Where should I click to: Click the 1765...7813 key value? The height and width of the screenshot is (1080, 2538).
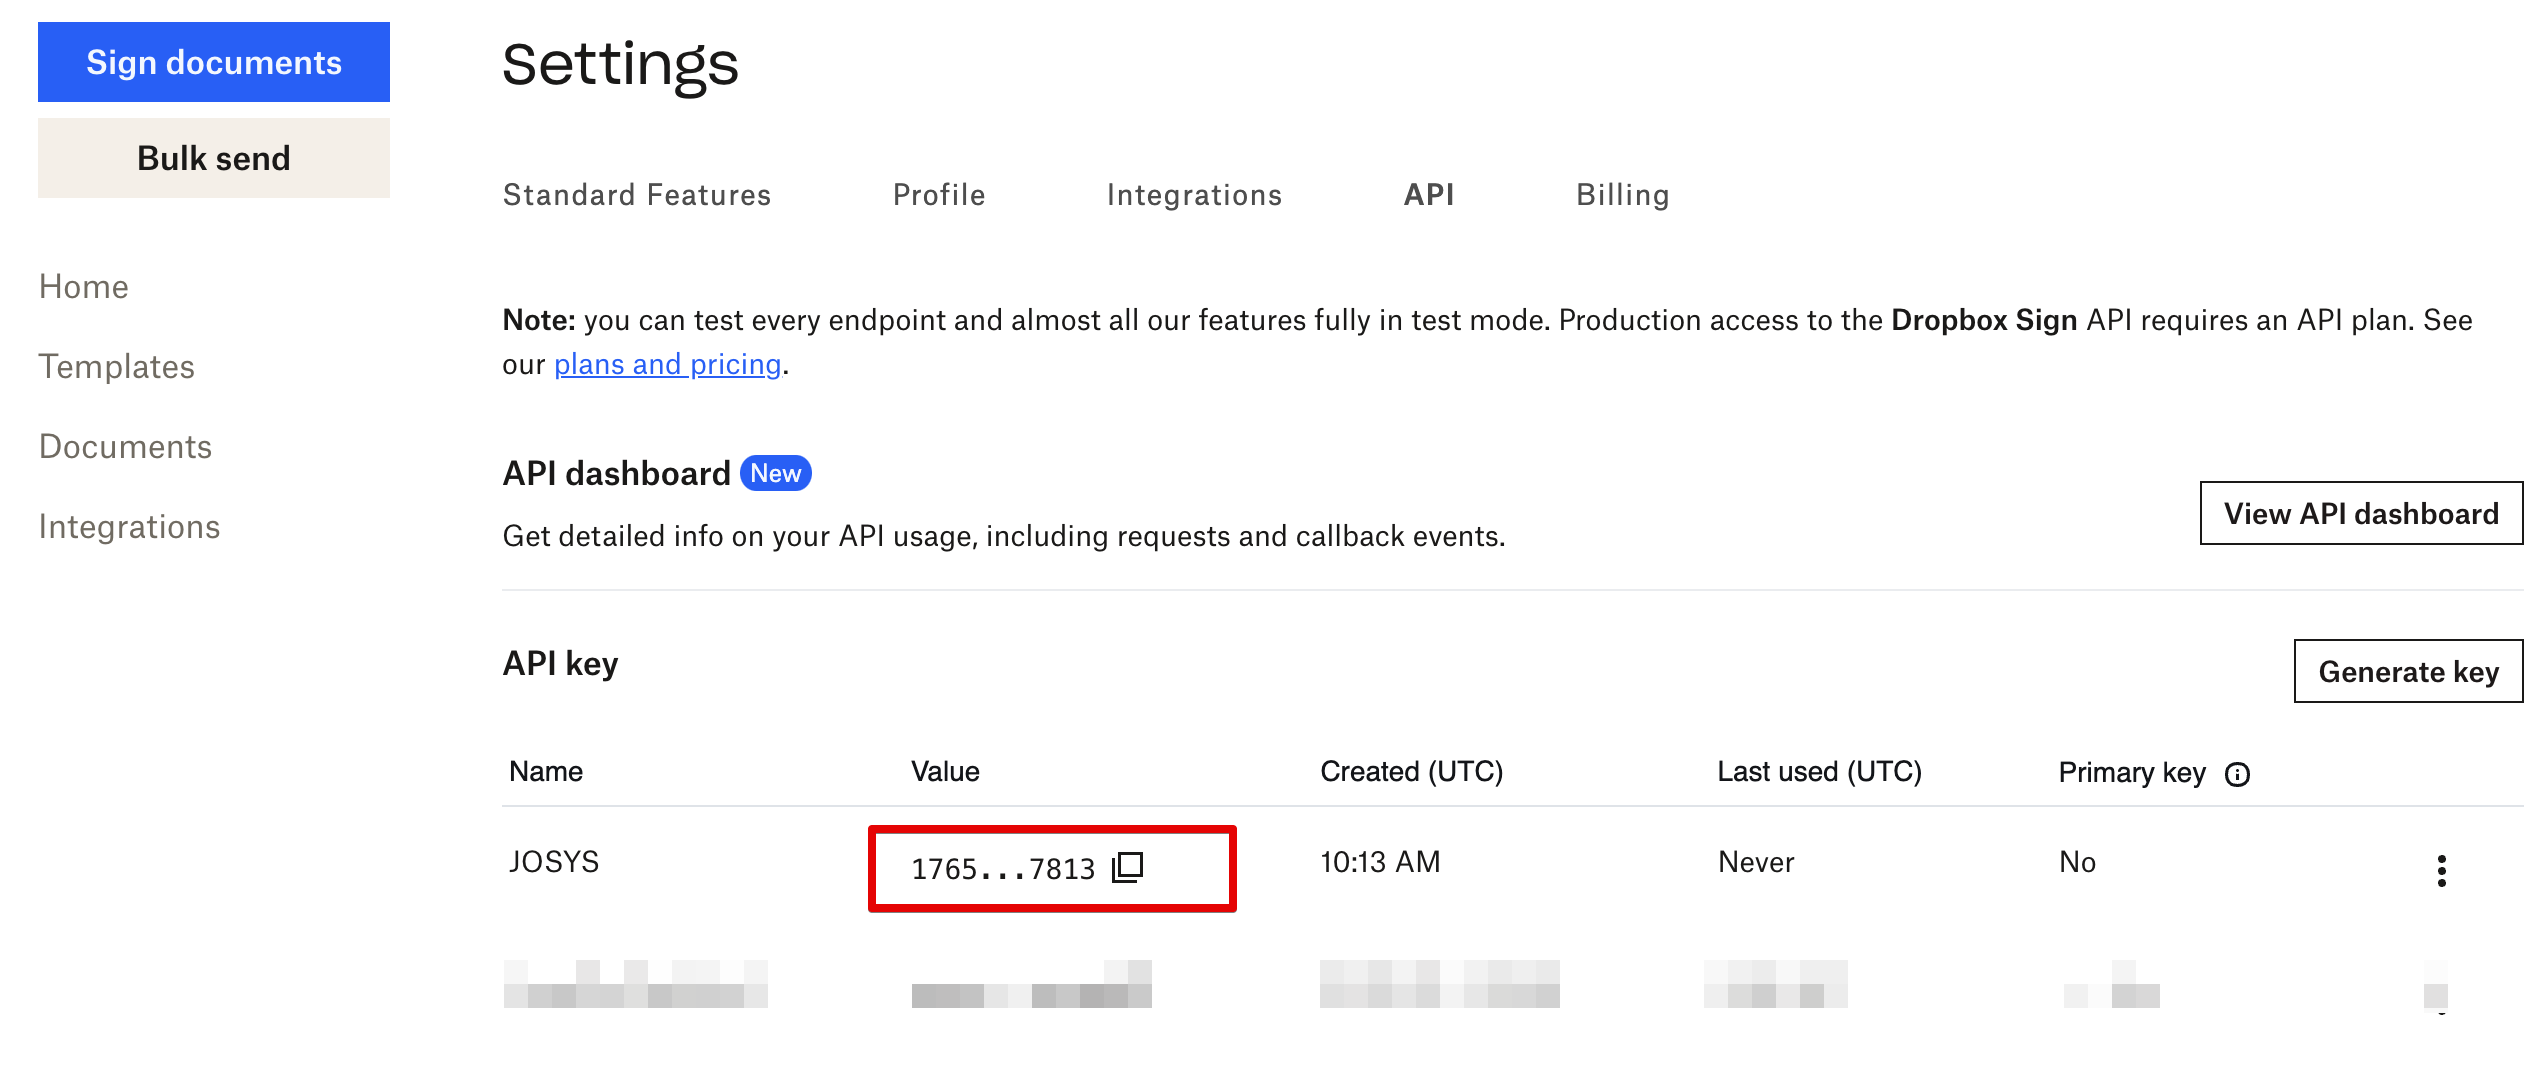[x=1002, y=868]
